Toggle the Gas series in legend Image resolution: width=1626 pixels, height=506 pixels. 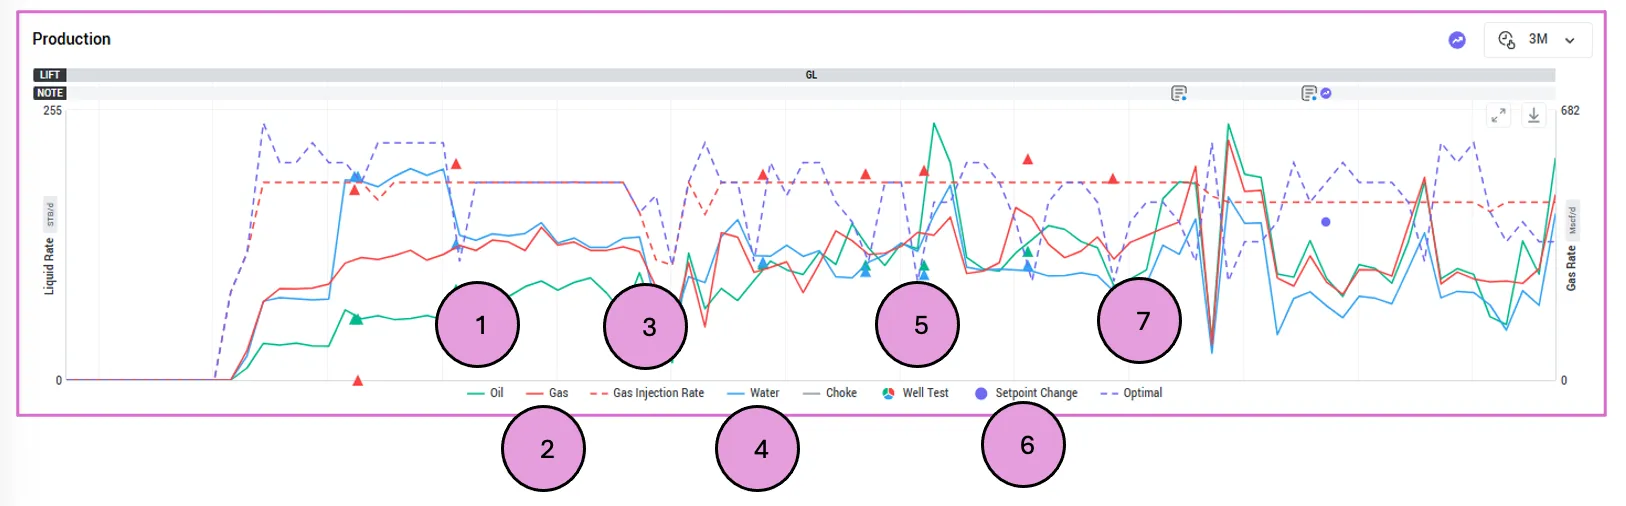547,393
